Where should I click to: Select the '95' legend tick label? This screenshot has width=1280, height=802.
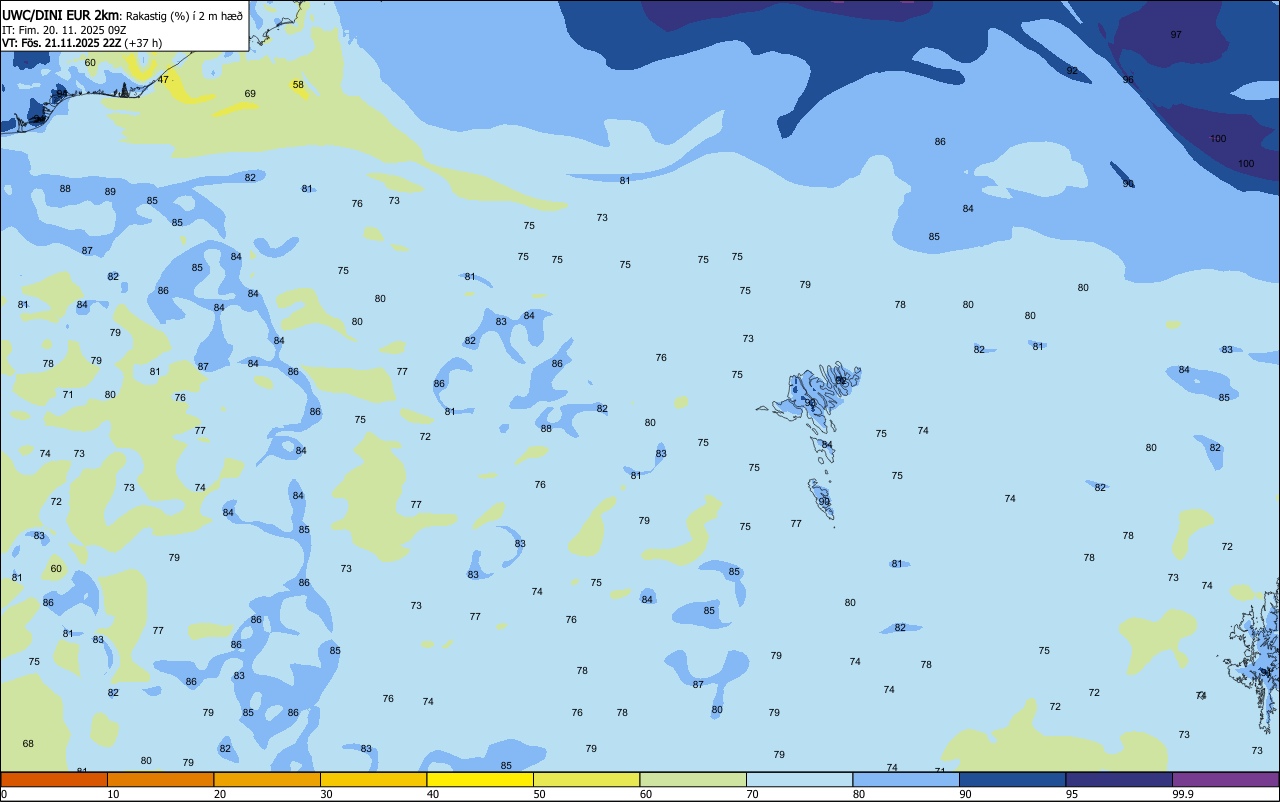1072,794
